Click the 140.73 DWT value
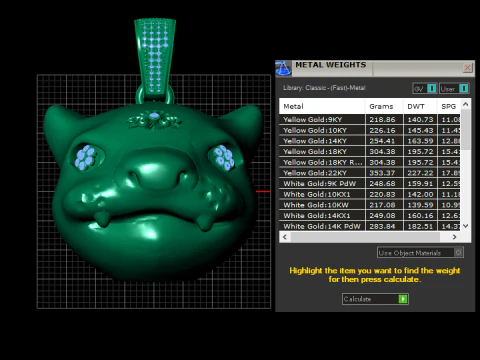Viewport: 480px width, 360px height. coord(420,119)
